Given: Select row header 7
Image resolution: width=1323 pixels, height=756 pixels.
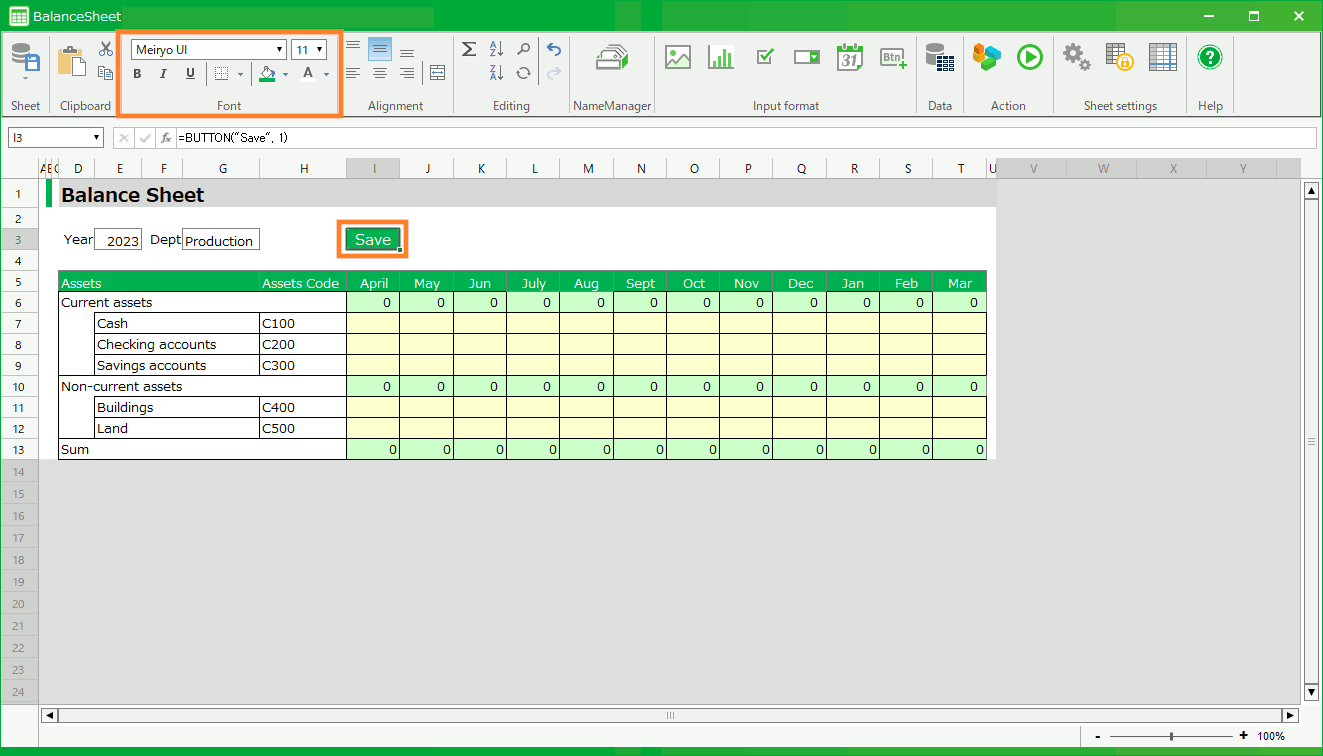Looking at the screenshot, I should tap(19, 324).
